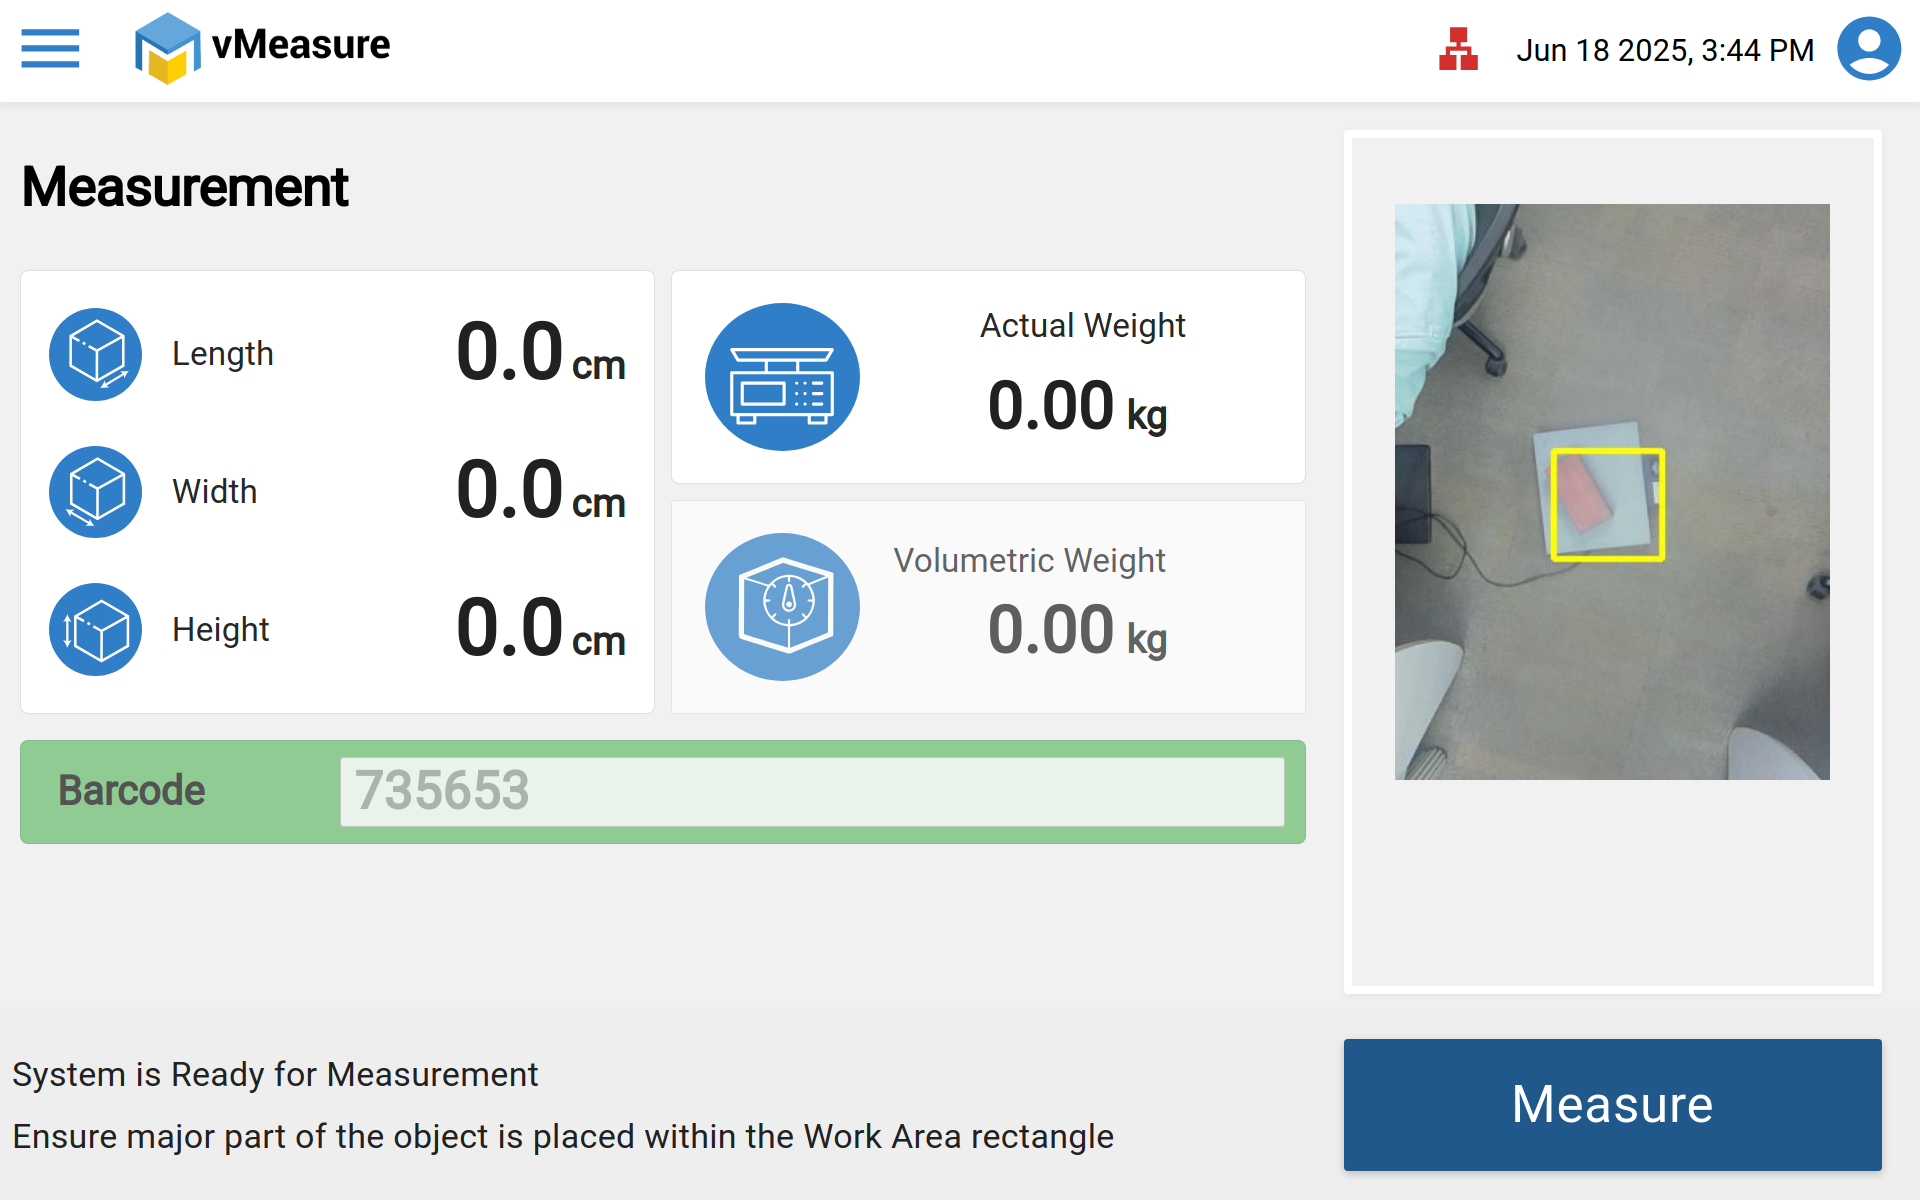Focus the Barcode input field
1920x1200 pixels.
(x=811, y=791)
